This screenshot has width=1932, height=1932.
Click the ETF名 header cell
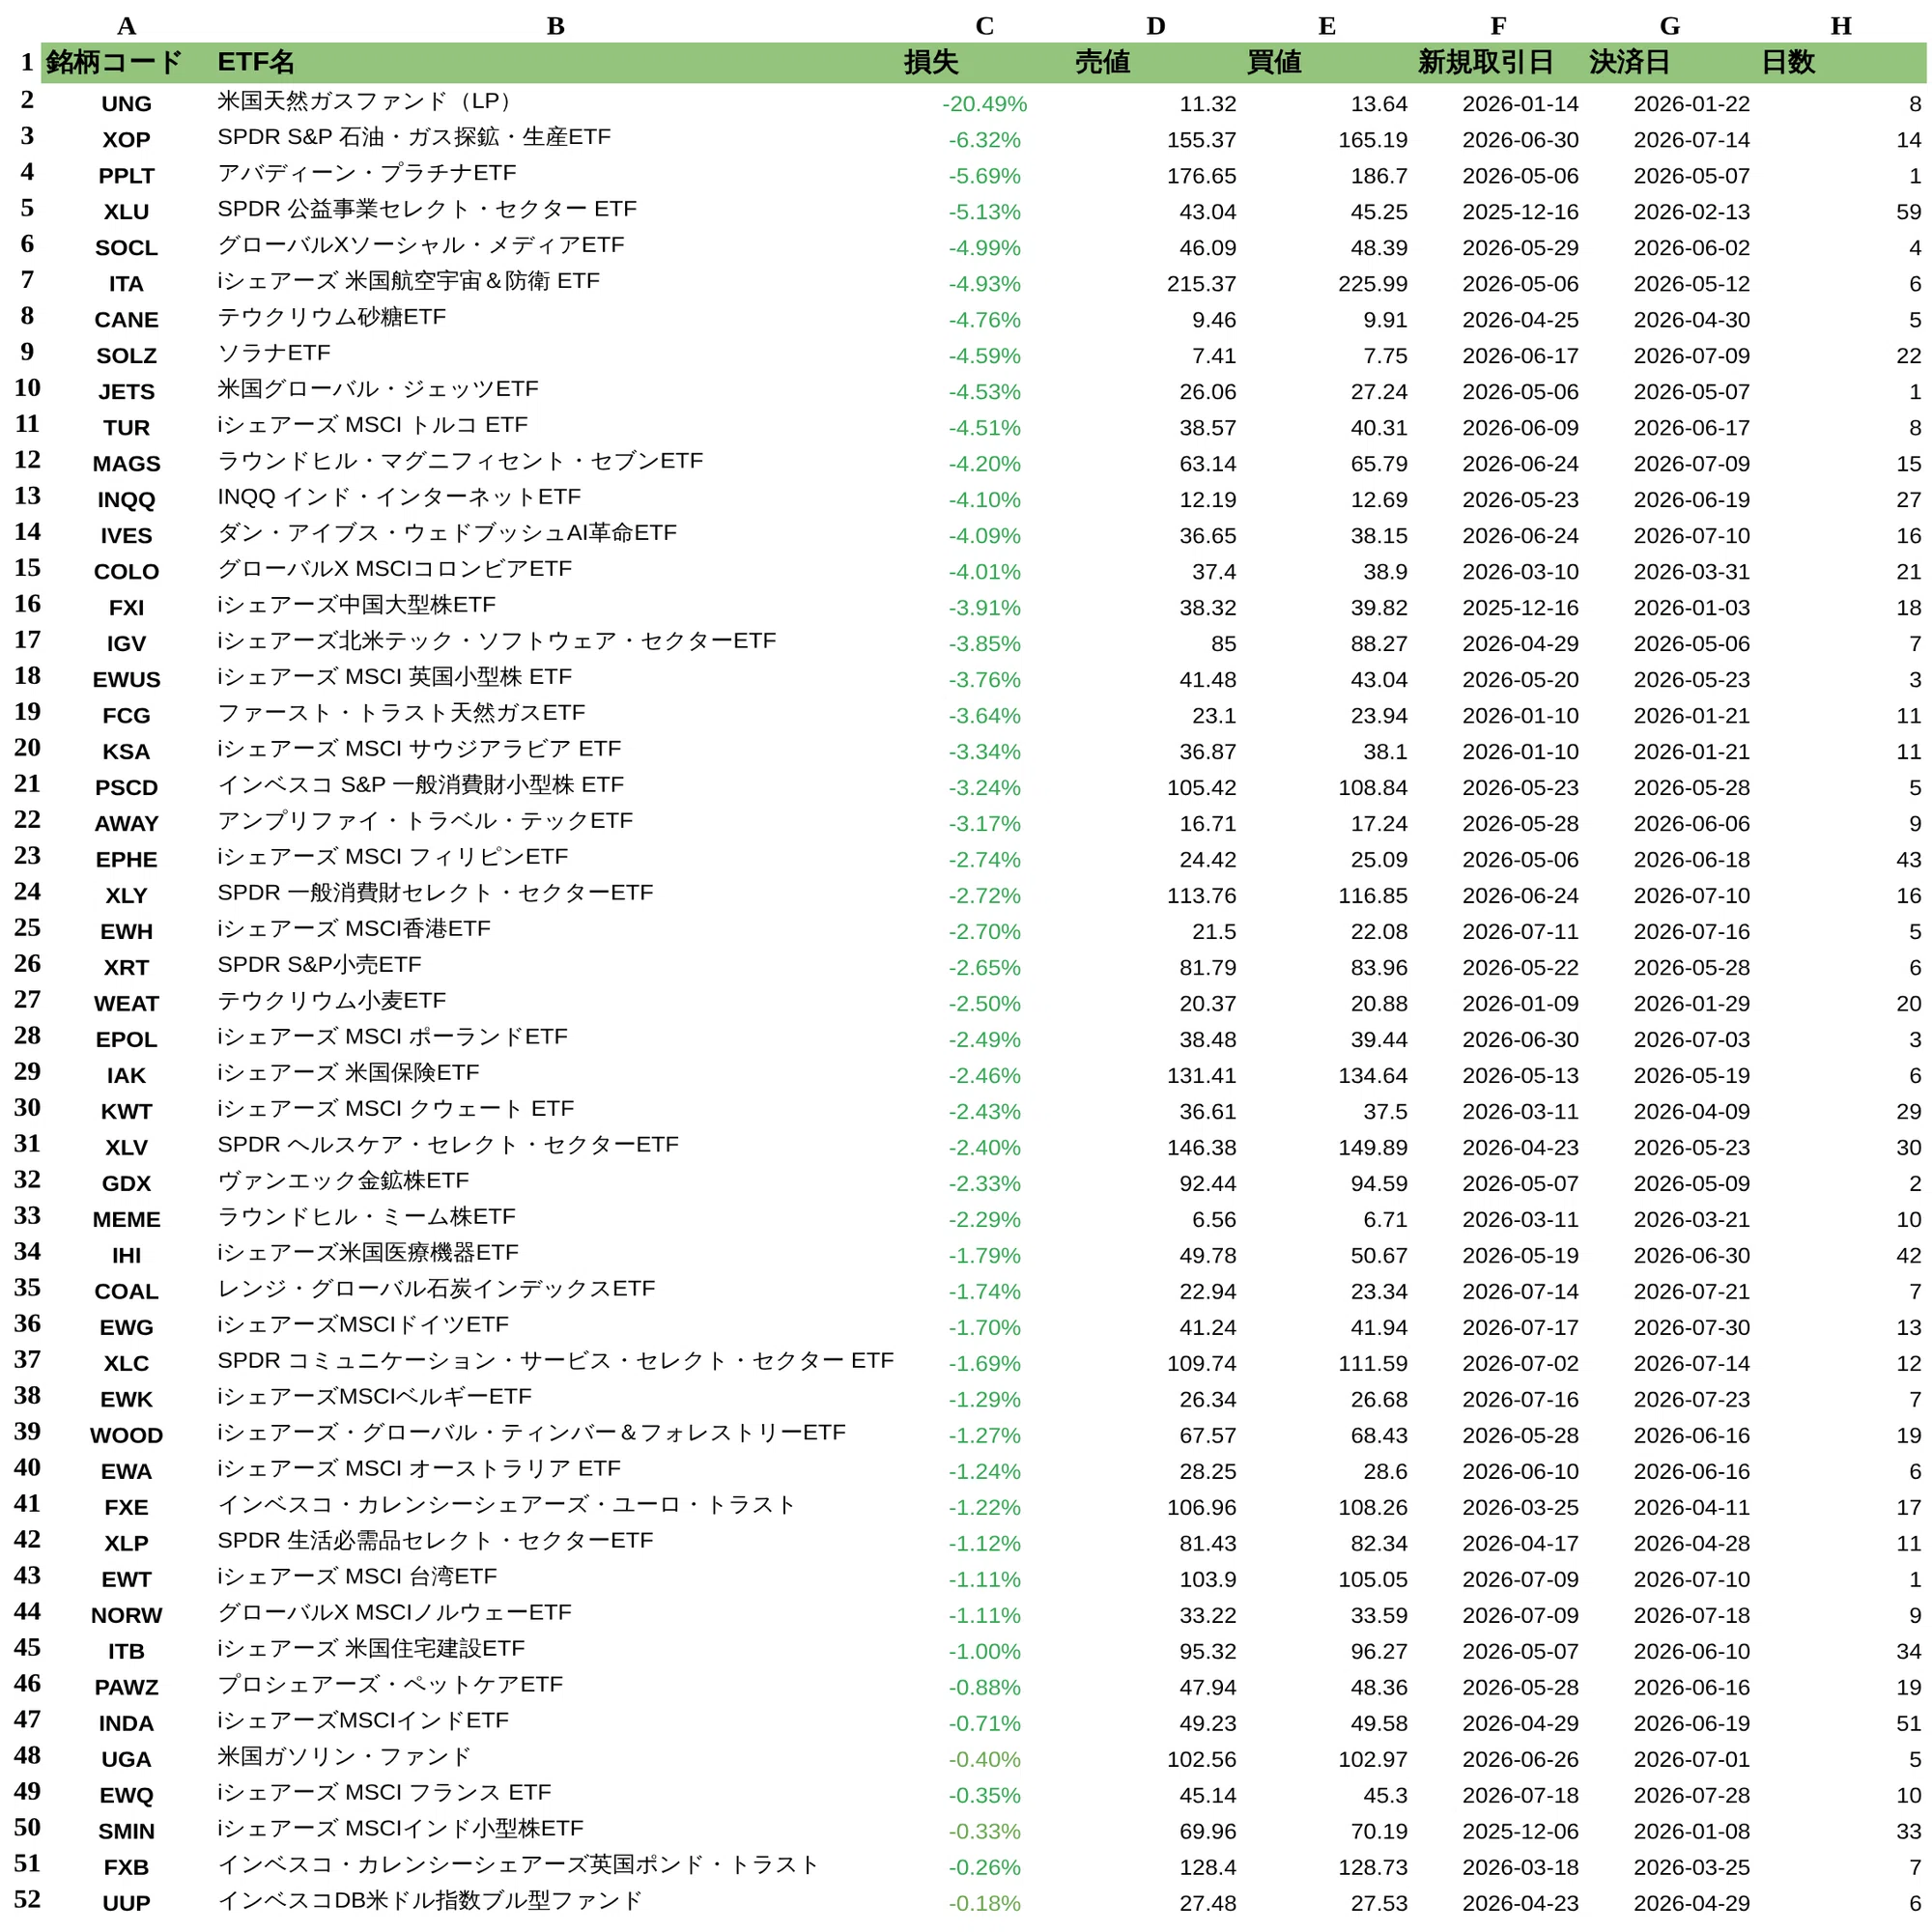pos(555,63)
